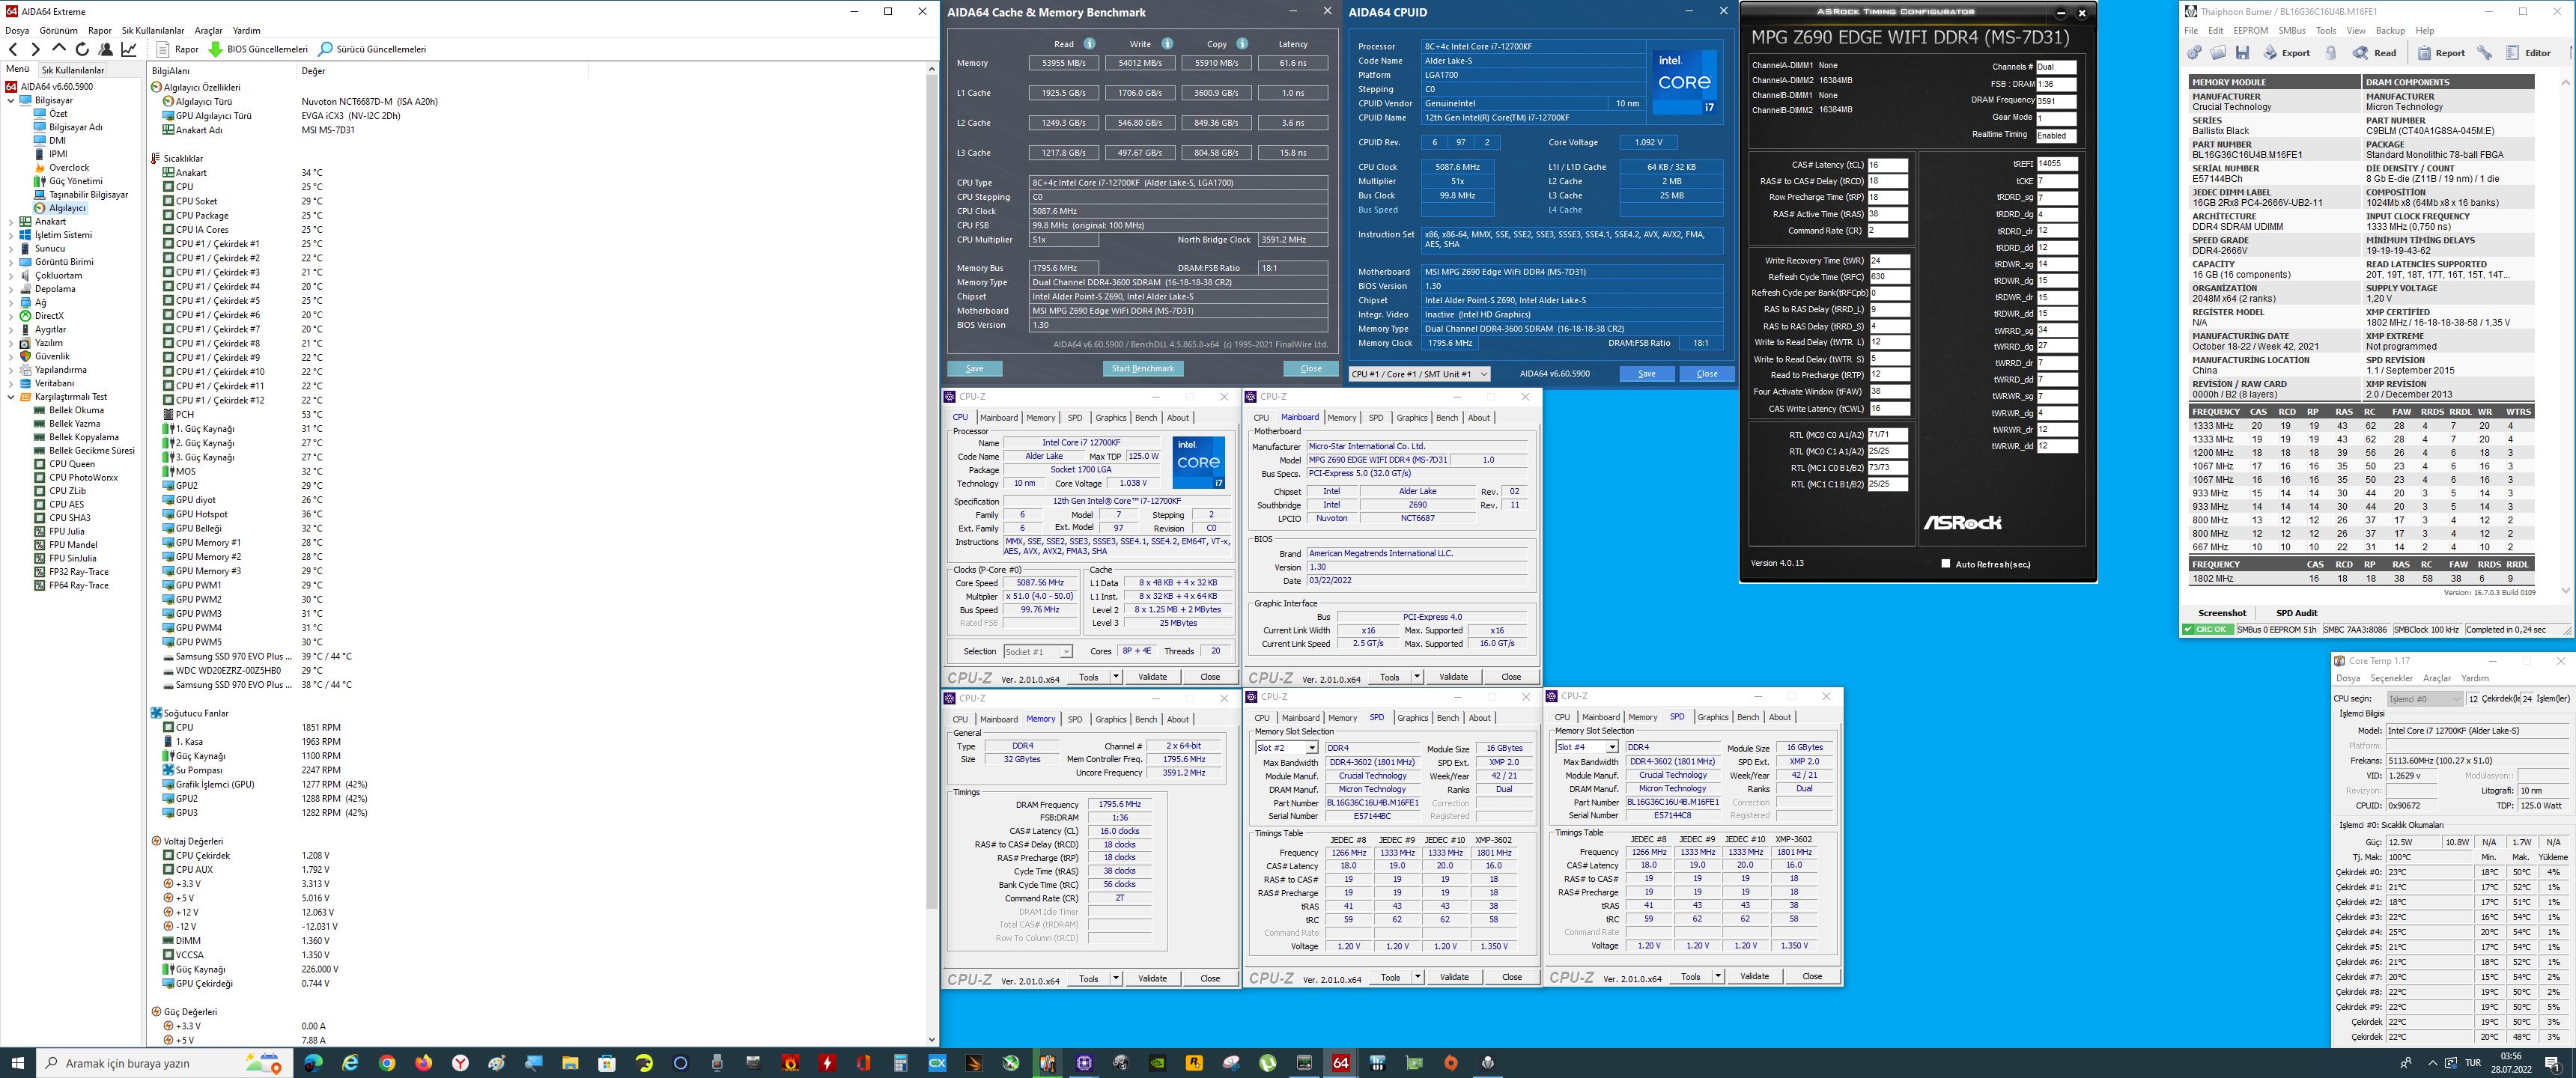Click CAS# Latency (tCL) field in Timing Configurator
The image size is (2576, 1078).
pos(1888,165)
